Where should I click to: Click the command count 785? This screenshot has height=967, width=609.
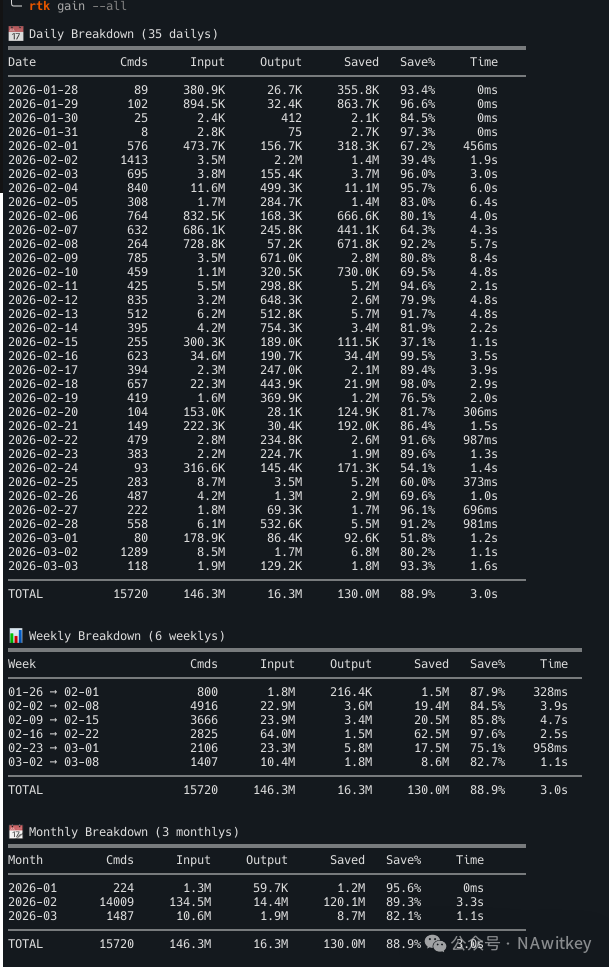tap(138, 258)
